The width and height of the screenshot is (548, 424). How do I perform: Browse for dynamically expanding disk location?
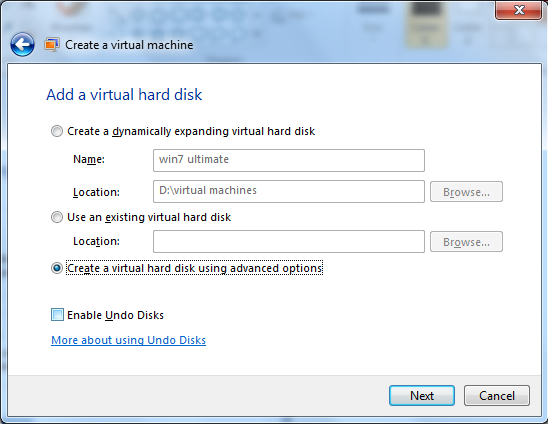(x=466, y=192)
